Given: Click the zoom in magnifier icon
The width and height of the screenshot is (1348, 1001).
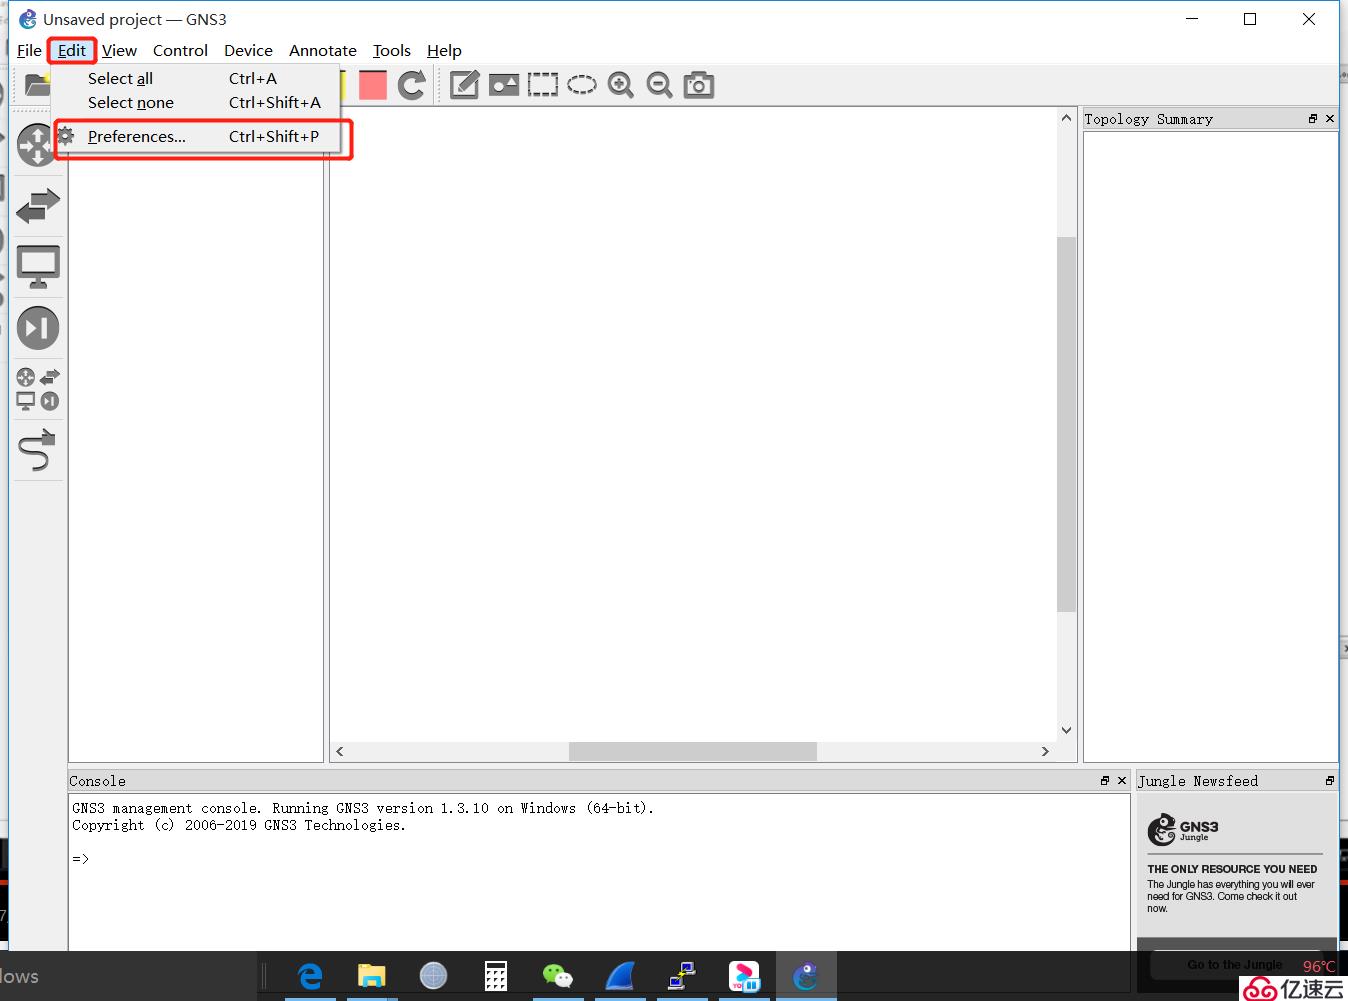Looking at the screenshot, I should tap(620, 85).
